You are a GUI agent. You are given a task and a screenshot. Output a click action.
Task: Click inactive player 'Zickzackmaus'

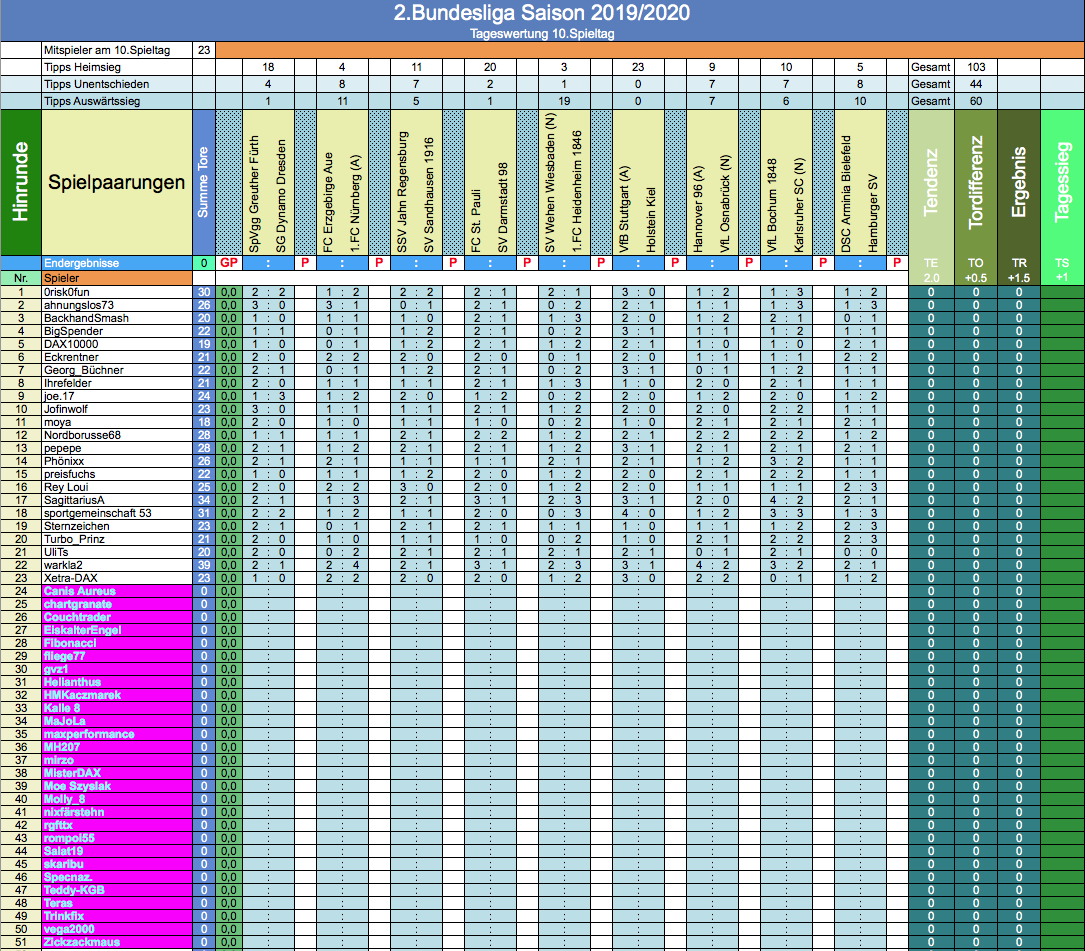click(82, 942)
